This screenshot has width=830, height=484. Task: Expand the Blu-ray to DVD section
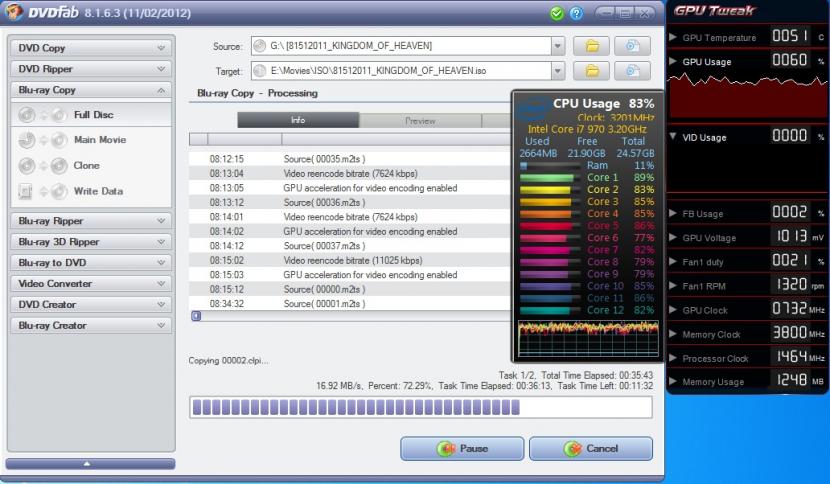pyautogui.click(x=91, y=263)
